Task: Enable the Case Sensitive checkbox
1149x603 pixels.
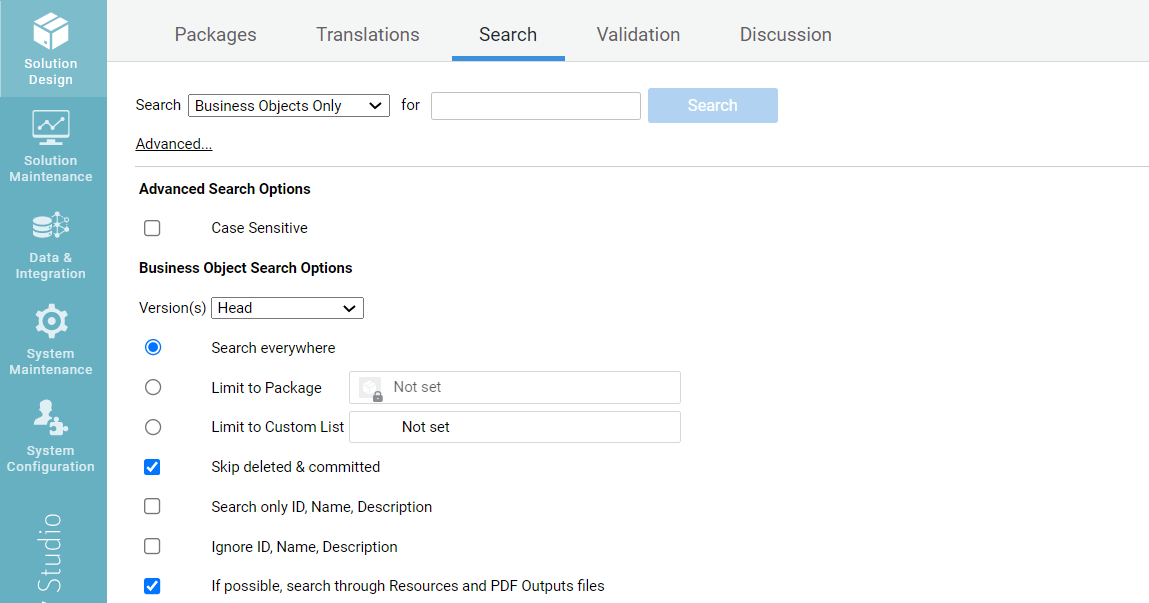Action: pyautogui.click(x=152, y=228)
